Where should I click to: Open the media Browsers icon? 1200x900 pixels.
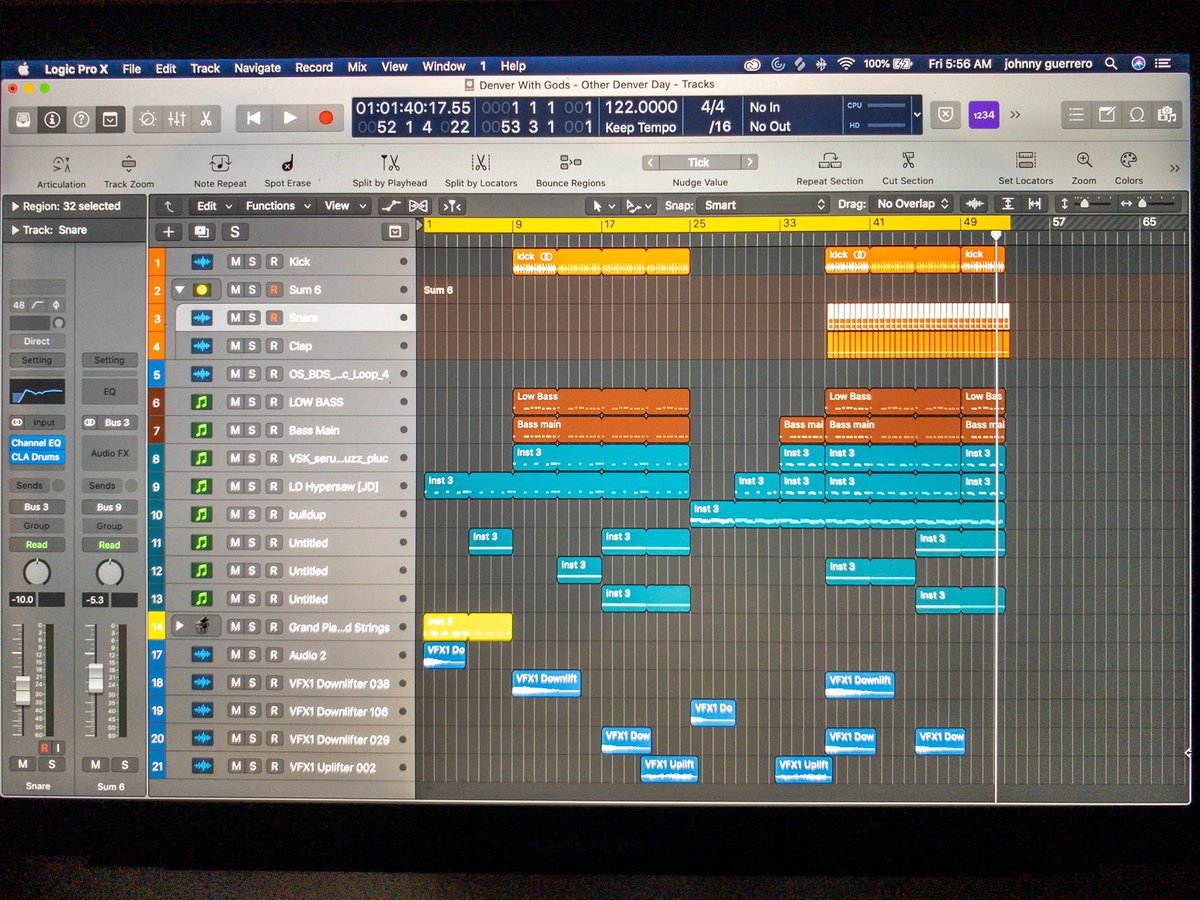(x=1167, y=114)
